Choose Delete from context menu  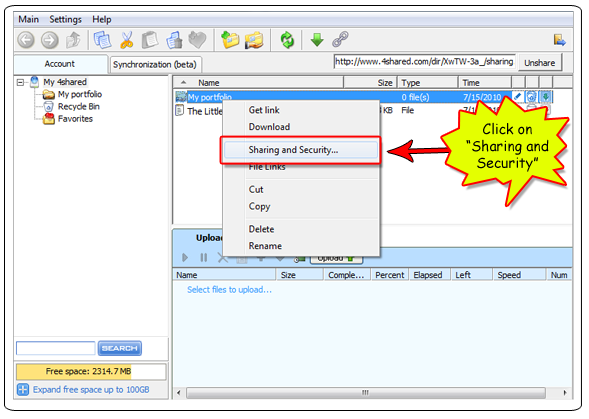coord(301,229)
